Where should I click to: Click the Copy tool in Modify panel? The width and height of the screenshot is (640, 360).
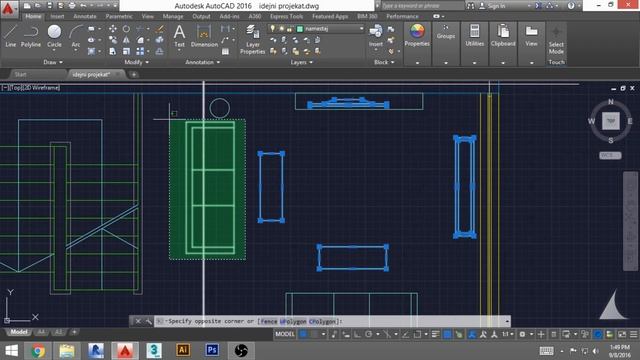113,40
